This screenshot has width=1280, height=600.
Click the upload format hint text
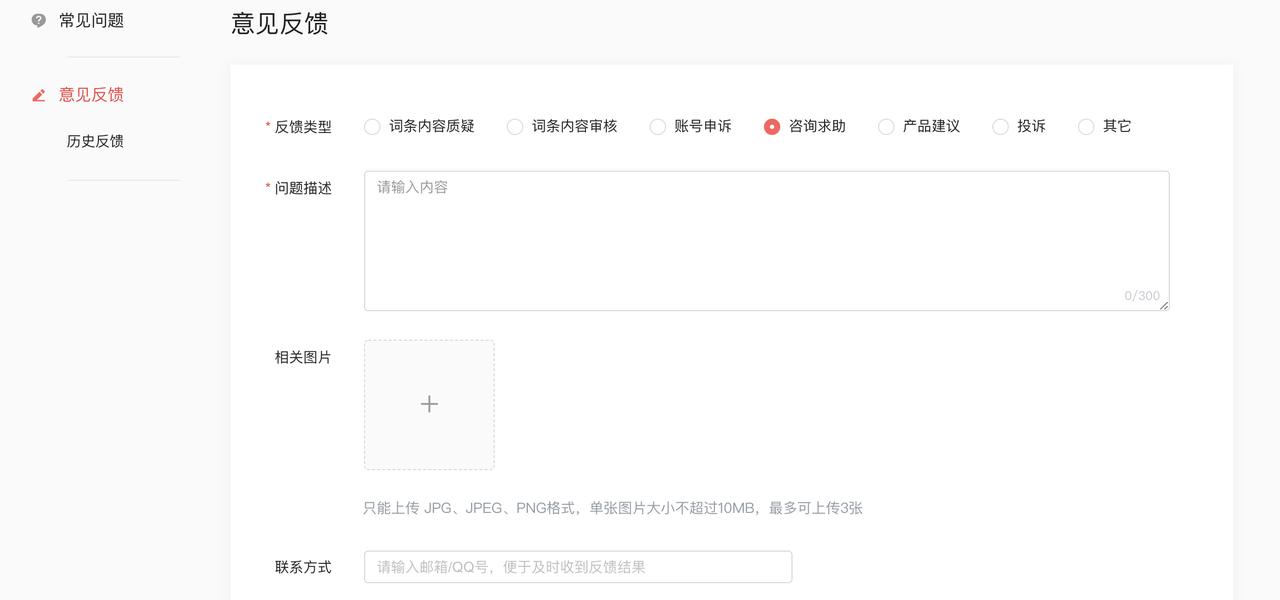615,508
